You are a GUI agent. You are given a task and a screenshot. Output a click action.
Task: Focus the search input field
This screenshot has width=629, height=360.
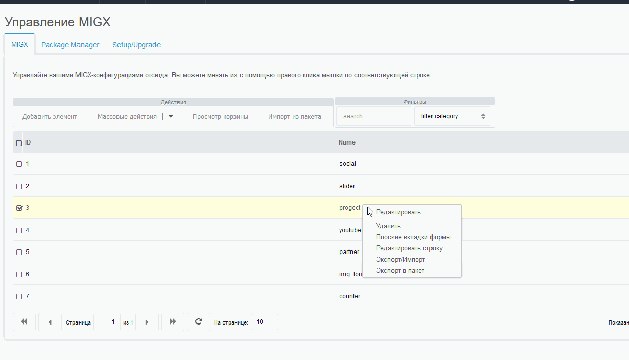point(375,116)
